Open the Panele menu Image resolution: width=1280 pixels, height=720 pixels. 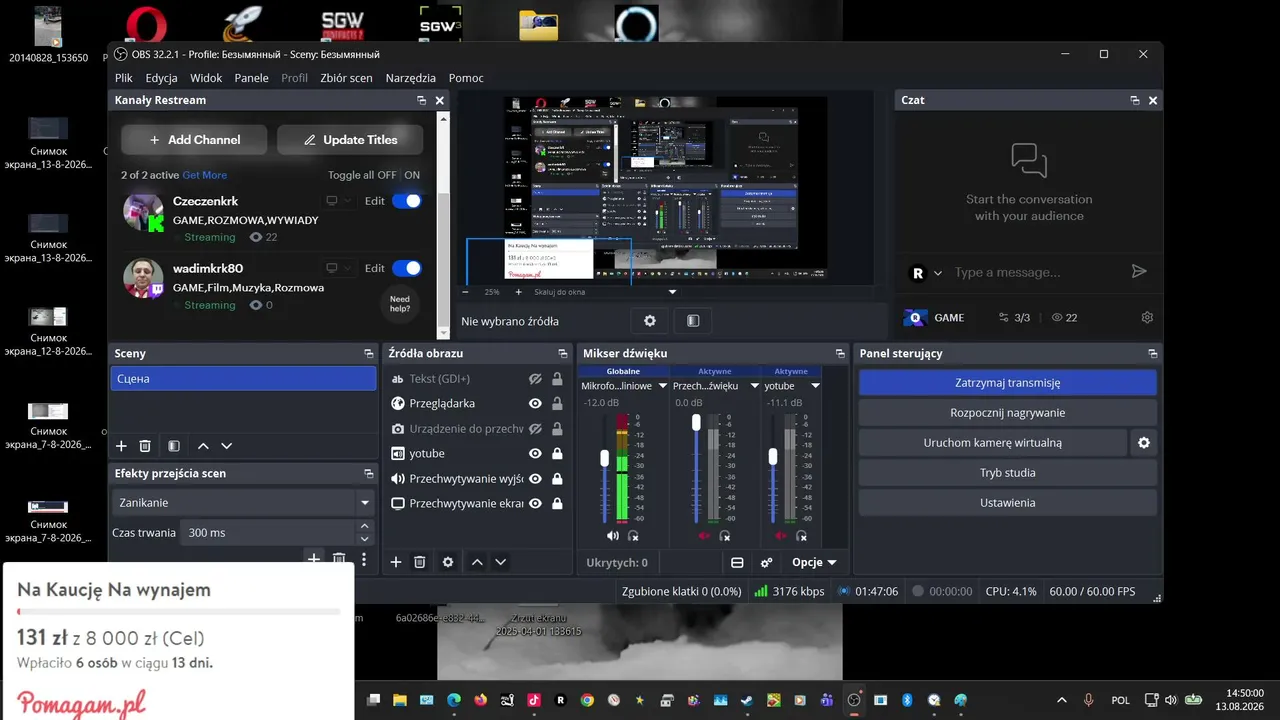252,78
